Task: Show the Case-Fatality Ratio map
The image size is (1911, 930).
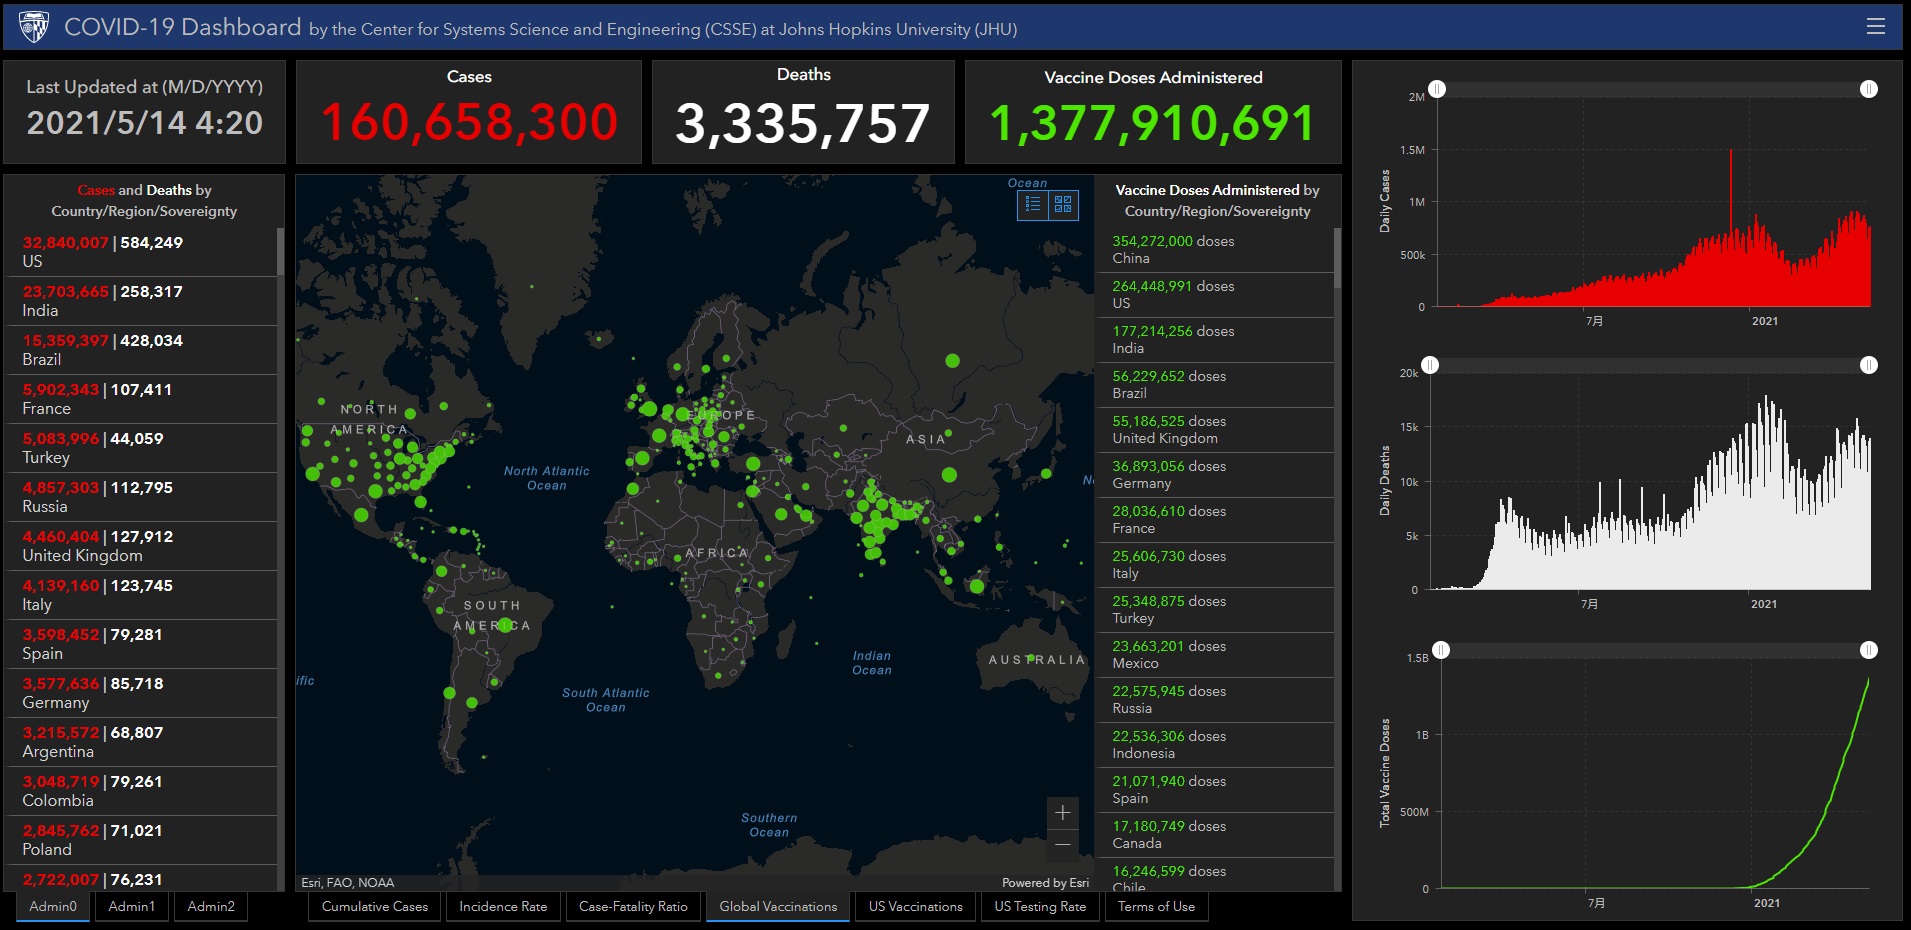Action: click(x=633, y=906)
